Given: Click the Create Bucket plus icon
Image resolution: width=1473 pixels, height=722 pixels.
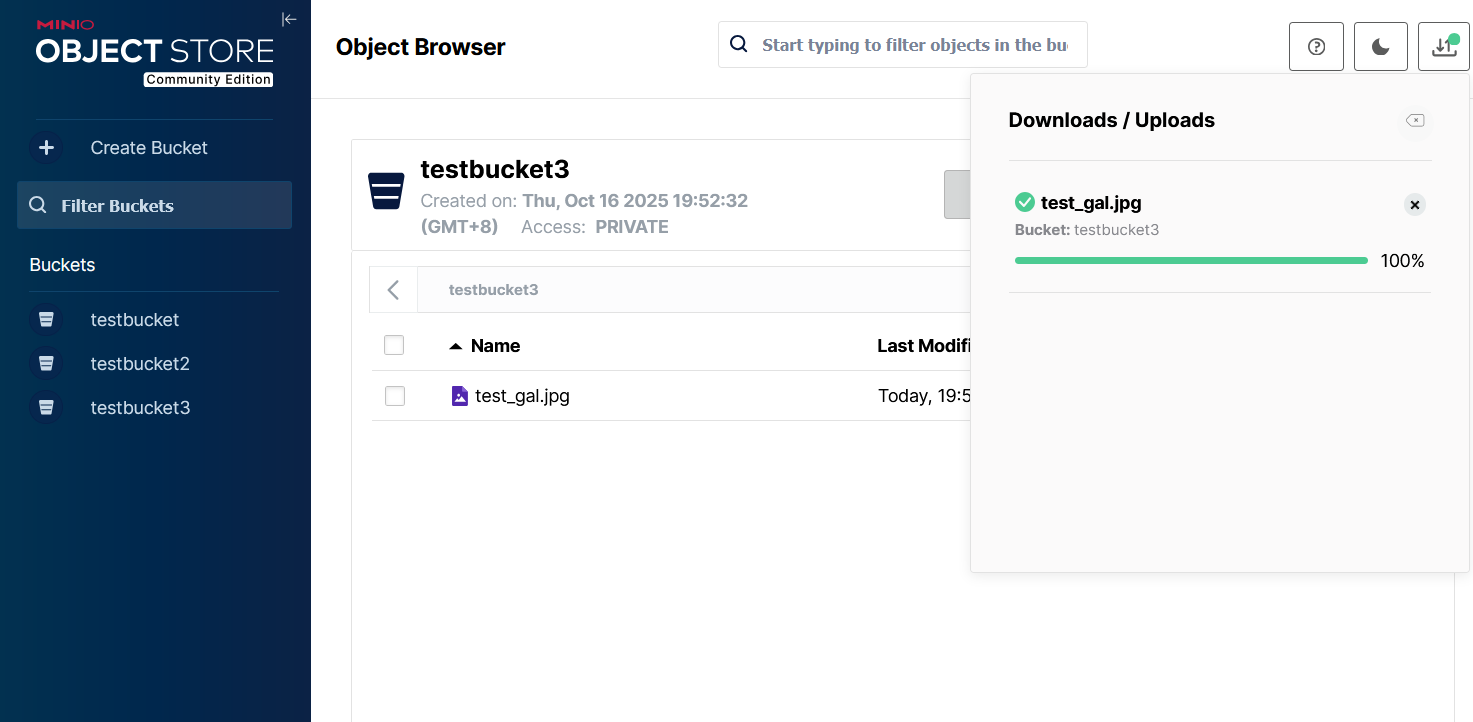Looking at the screenshot, I should 46,148.
